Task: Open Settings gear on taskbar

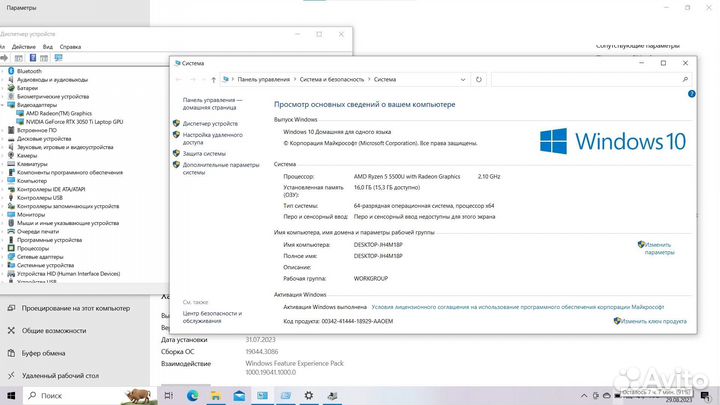Action: (309, 395)
